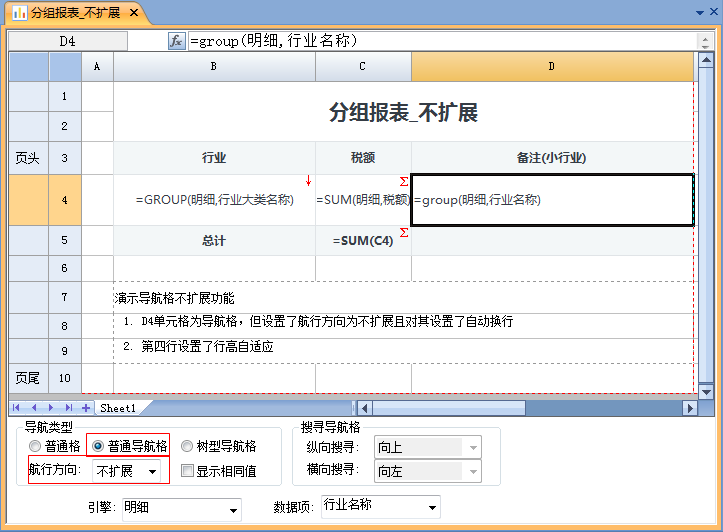This screenshot has width=723, height=532.
Task: Expand the 引擎 dropdown showing 明细
Action: [x=180, y=509]
